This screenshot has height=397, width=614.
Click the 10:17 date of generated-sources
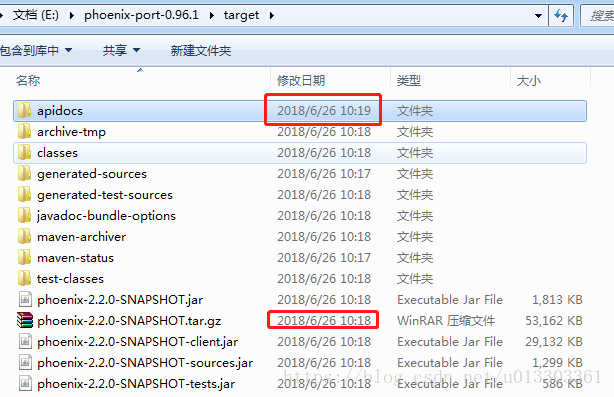tap(324, 173)
